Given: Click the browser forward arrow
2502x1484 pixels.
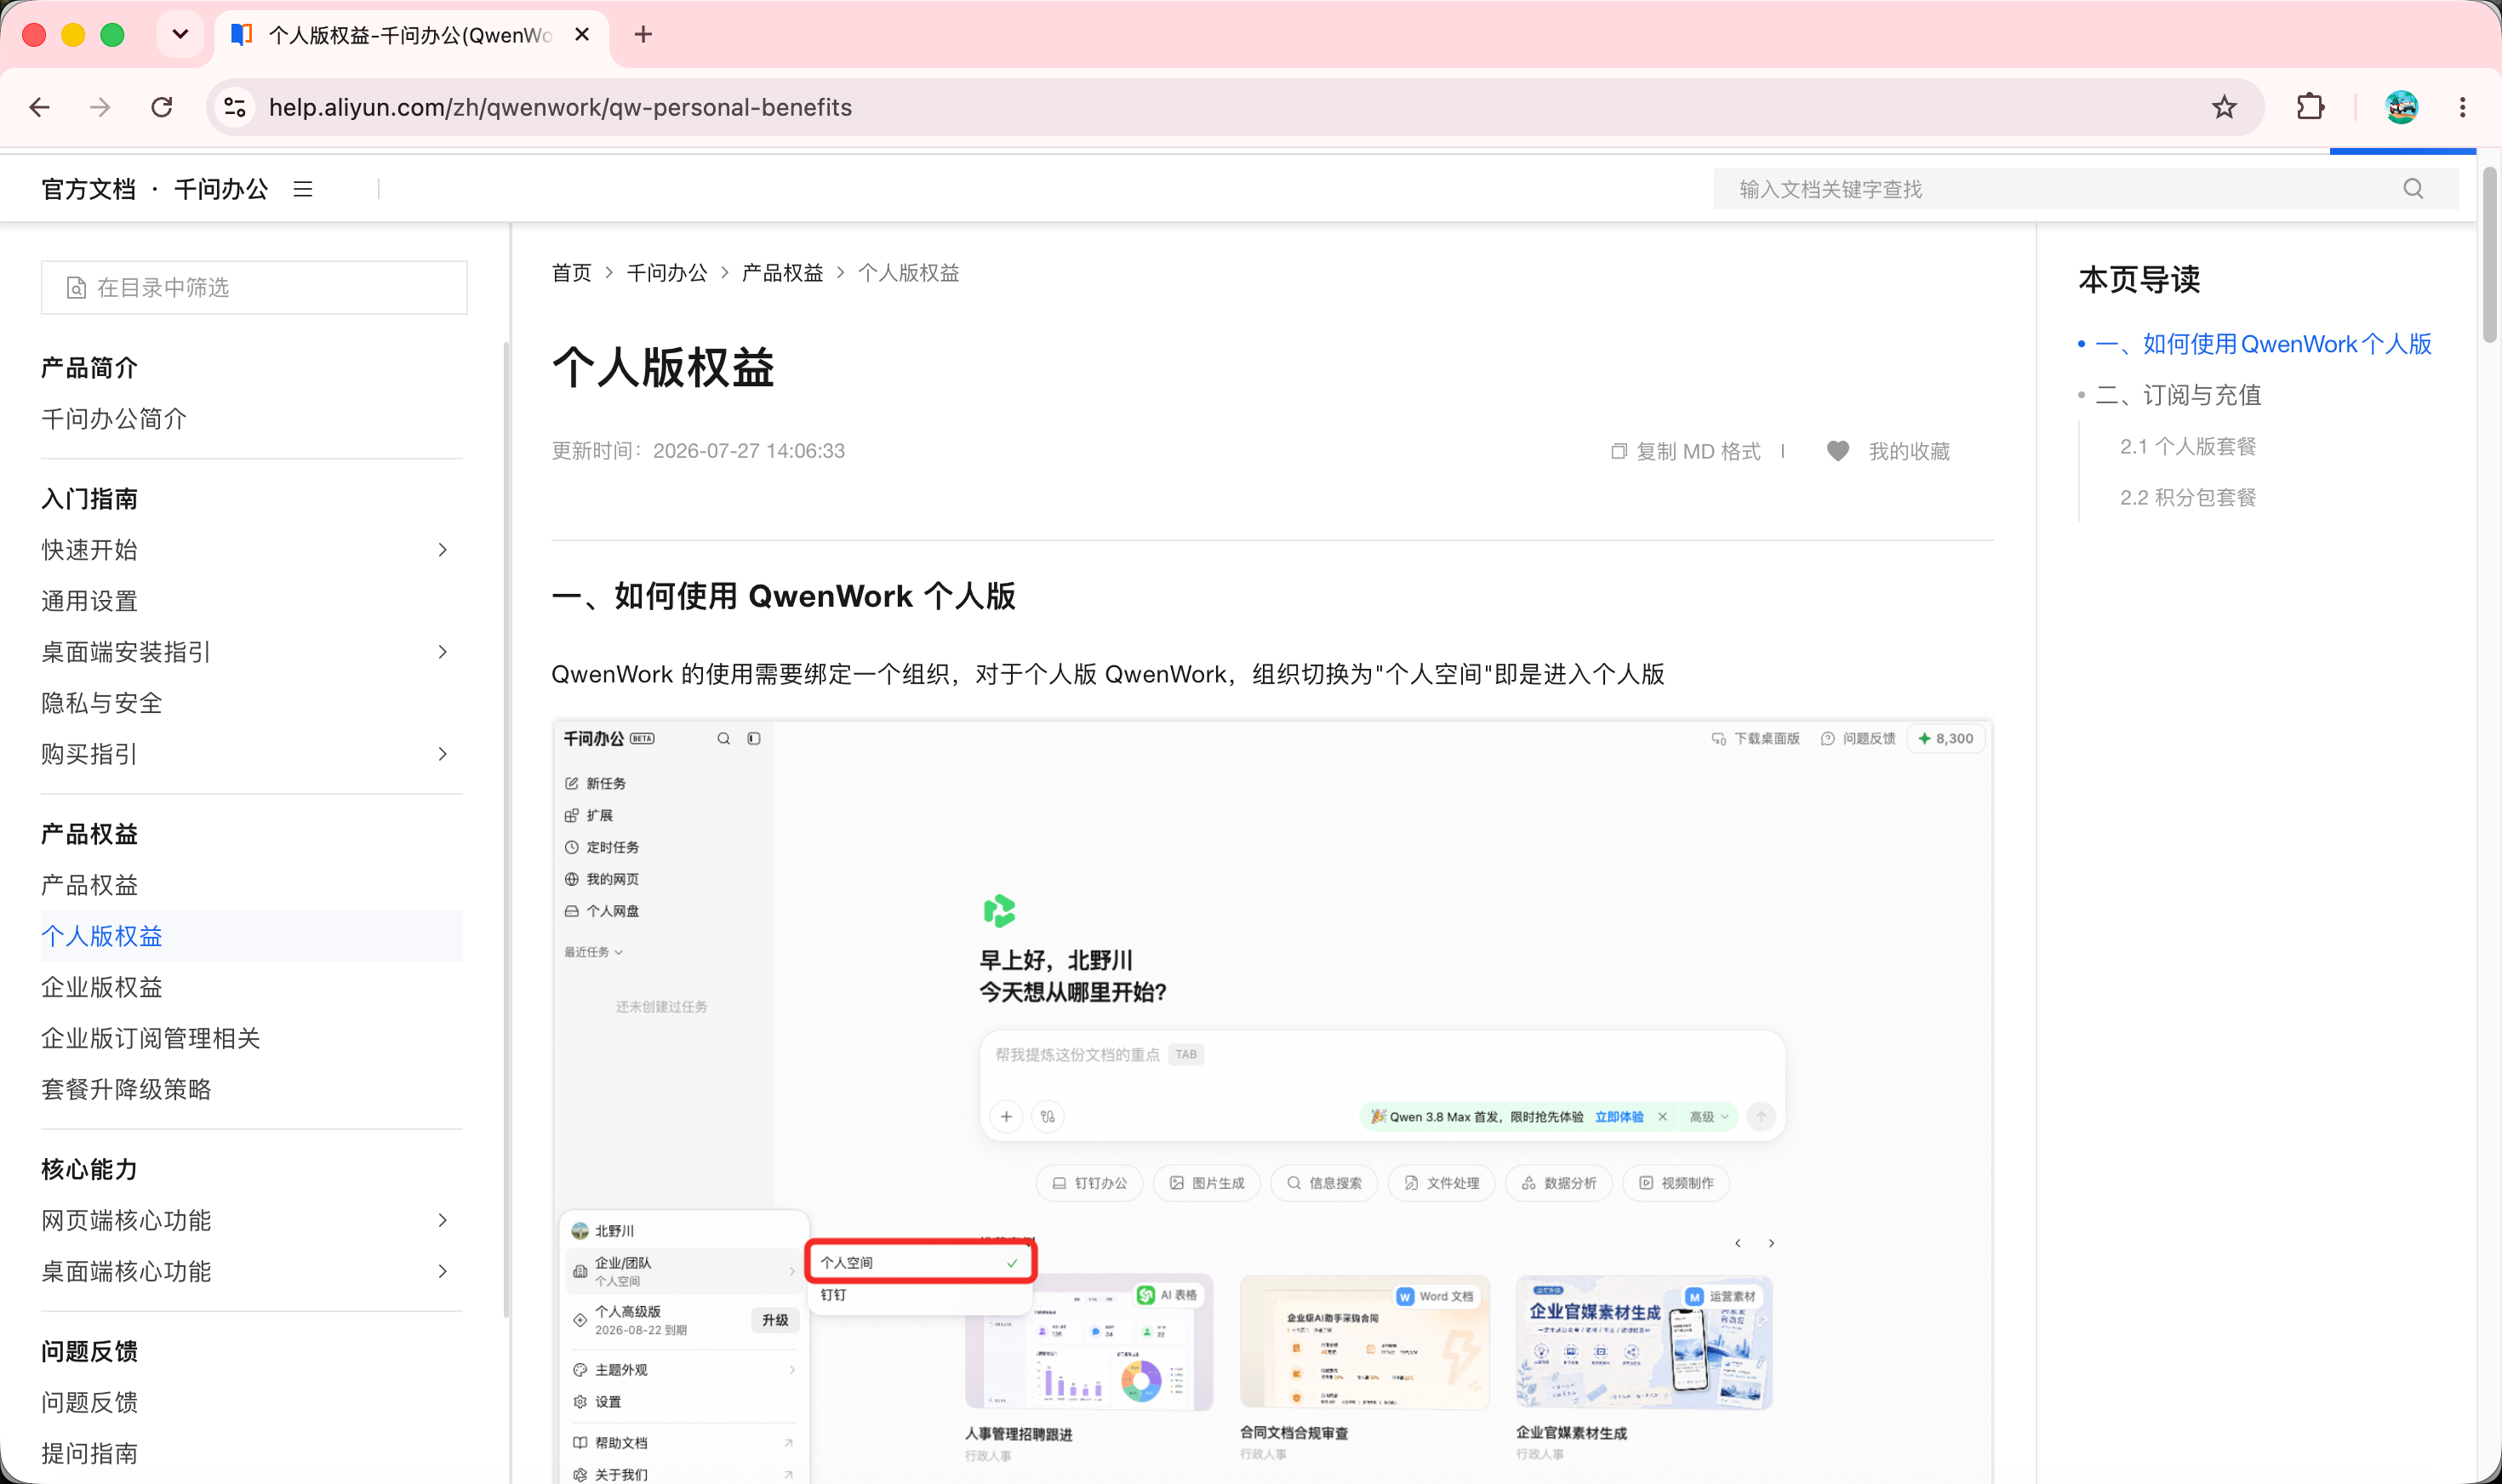Looking at the screenshot, I should (100, 107).
